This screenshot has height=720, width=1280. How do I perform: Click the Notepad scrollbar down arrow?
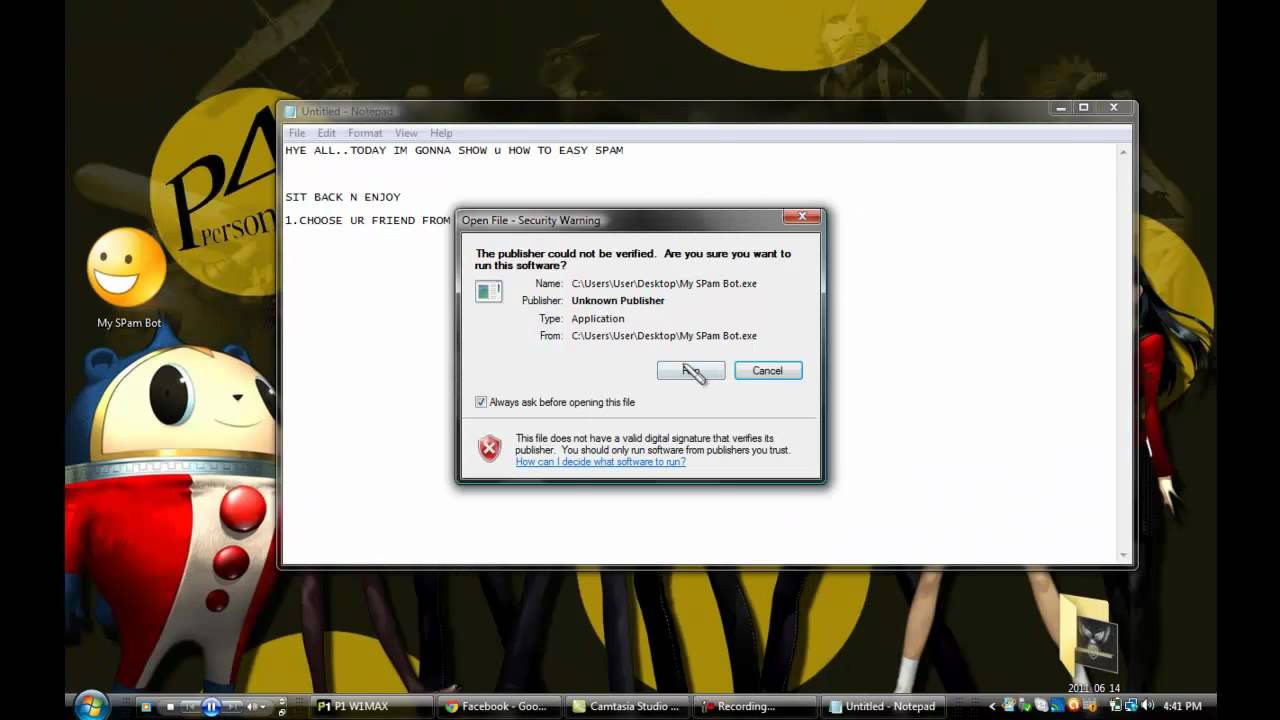tap(1123, 555)
